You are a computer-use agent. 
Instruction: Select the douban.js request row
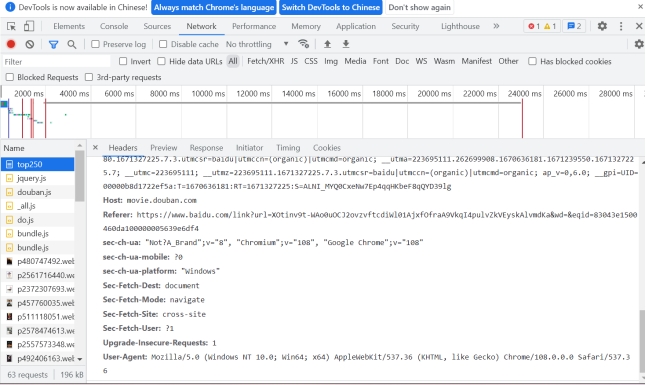click(x=38, y=192)
